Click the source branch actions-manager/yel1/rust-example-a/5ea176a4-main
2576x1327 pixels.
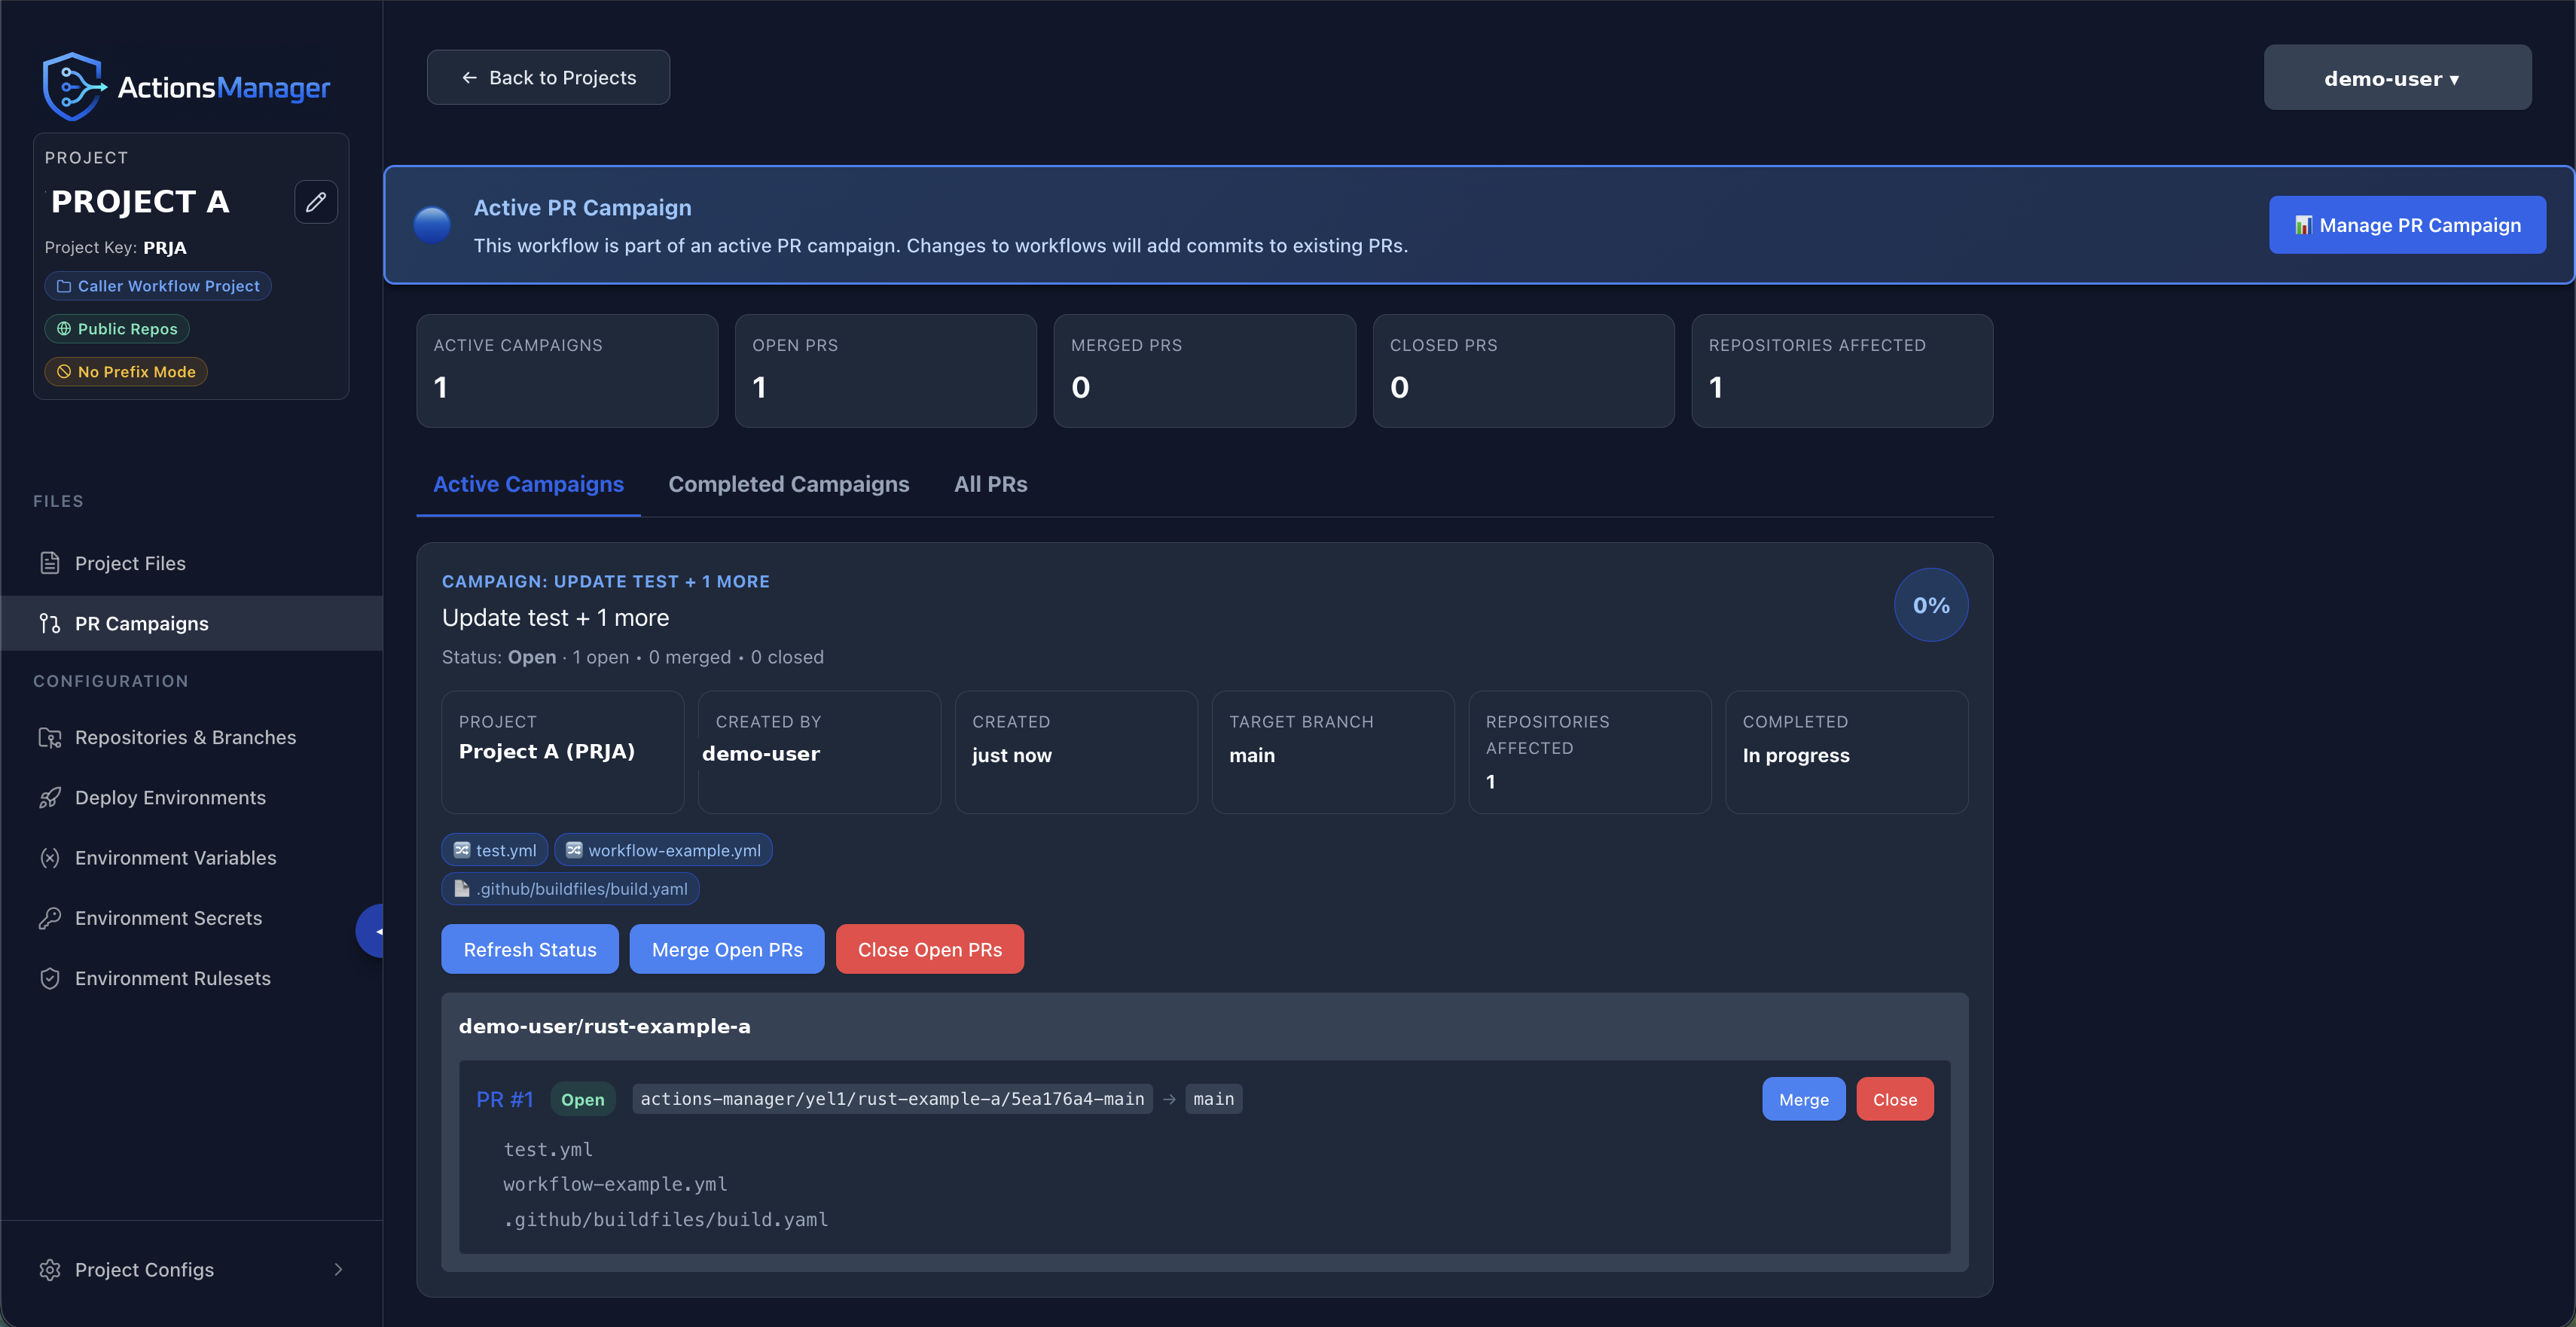[x=892, y=1099]
